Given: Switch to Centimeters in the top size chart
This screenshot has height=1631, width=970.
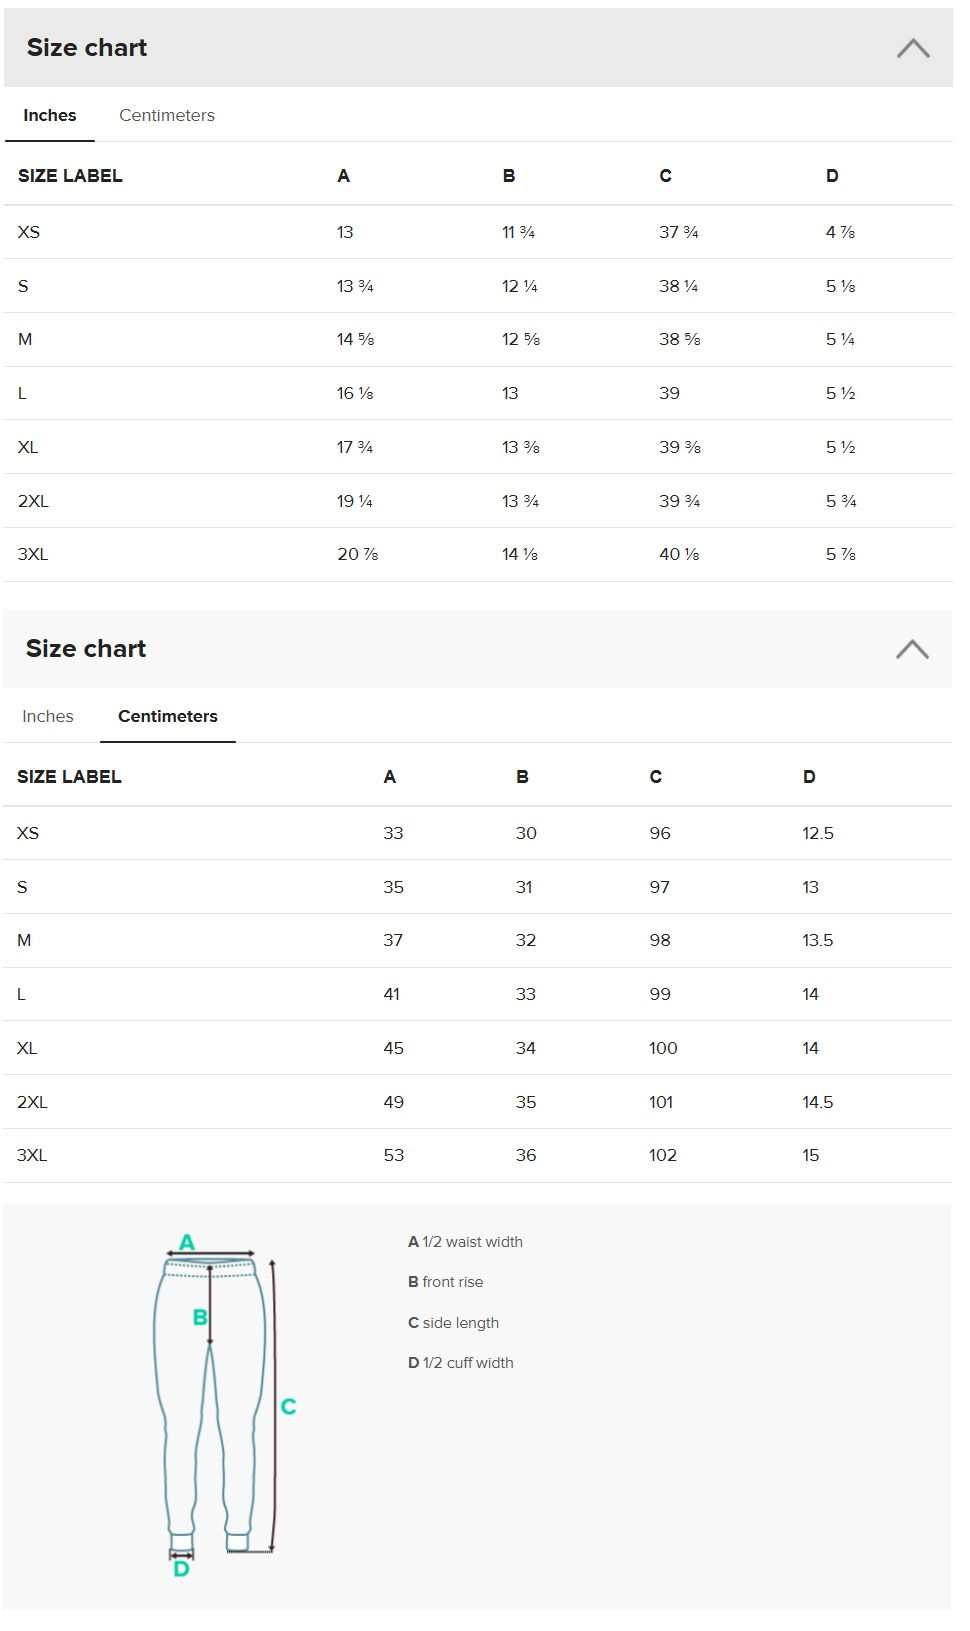Looking at the screenshot, I should [166, 115].
